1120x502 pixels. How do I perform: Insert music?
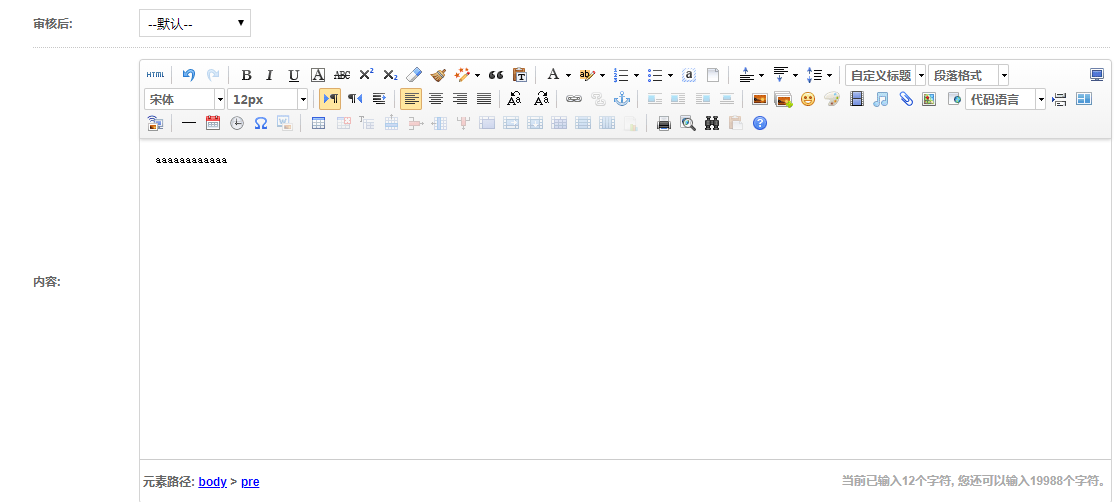pos(881,99)
